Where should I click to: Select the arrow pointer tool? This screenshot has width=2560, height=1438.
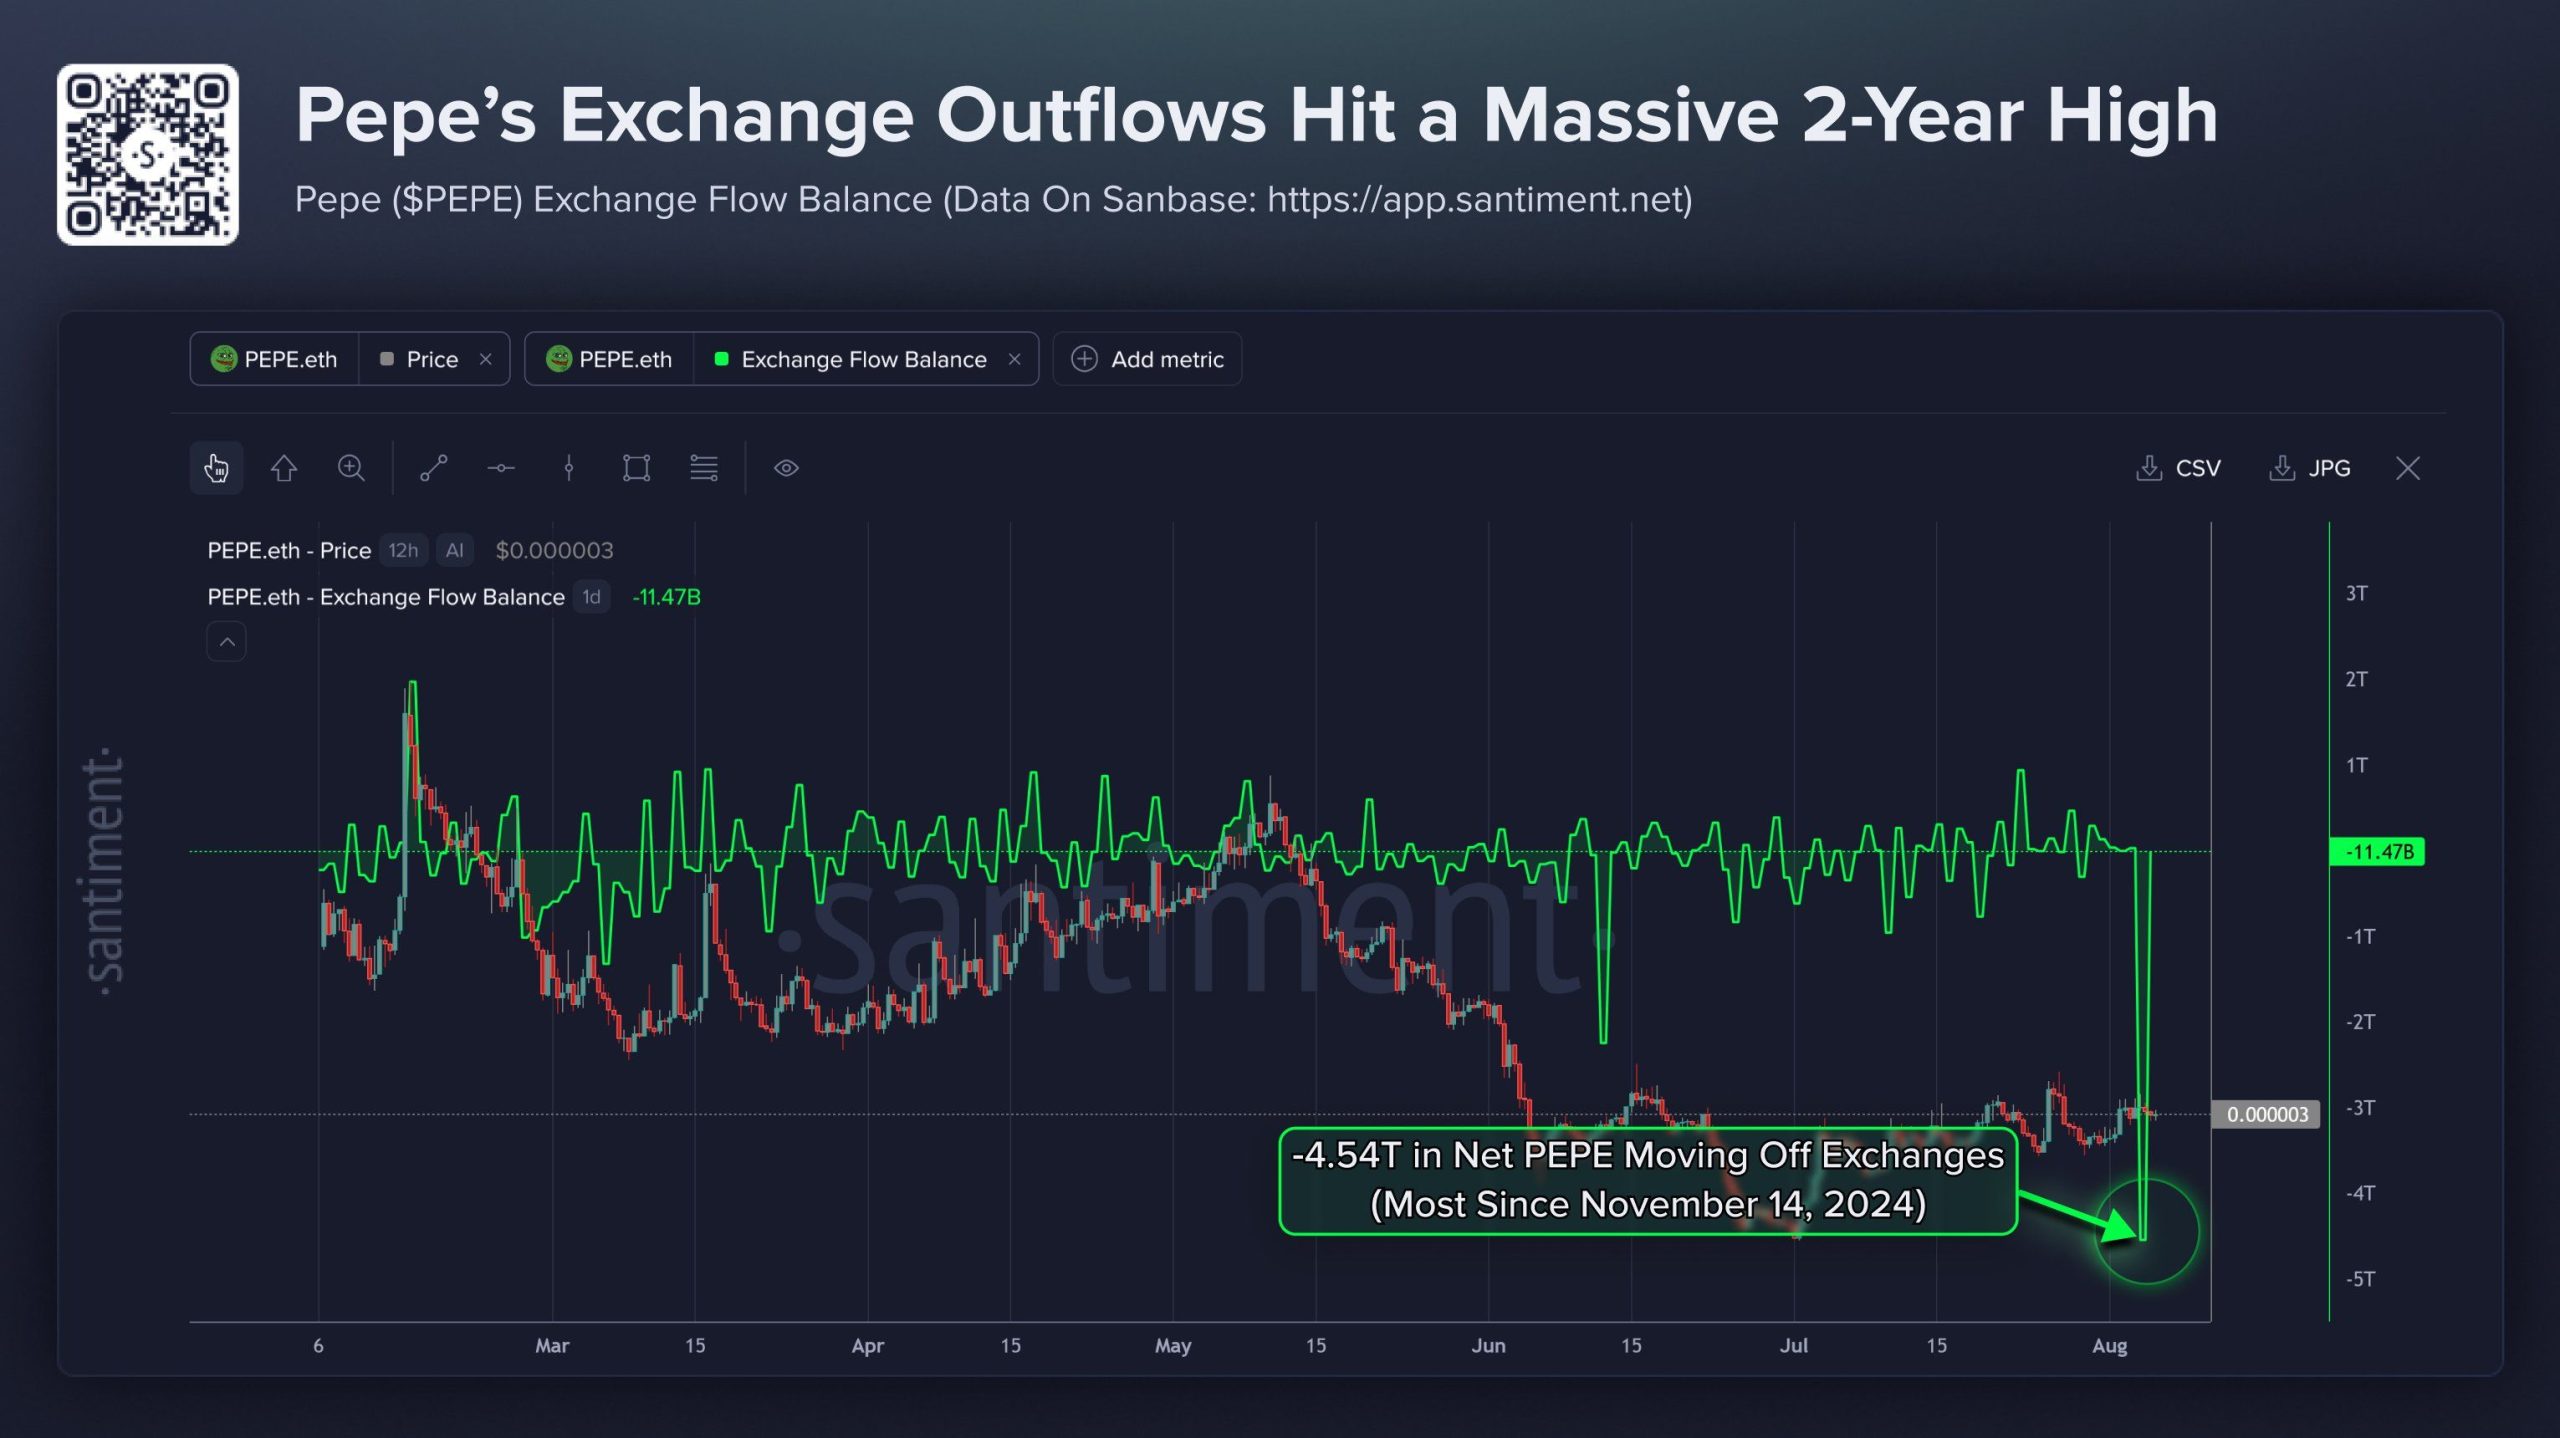284,468
